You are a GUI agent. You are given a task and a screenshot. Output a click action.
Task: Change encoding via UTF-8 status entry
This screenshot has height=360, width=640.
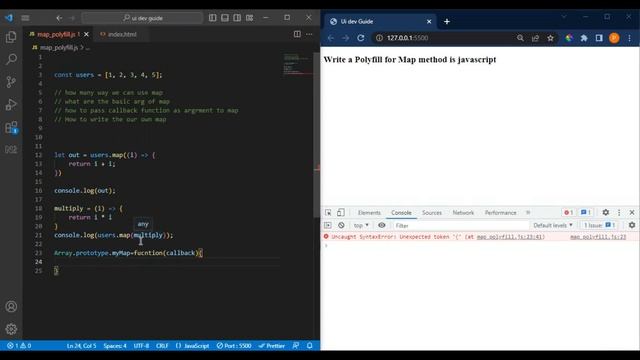click(141, 346)
